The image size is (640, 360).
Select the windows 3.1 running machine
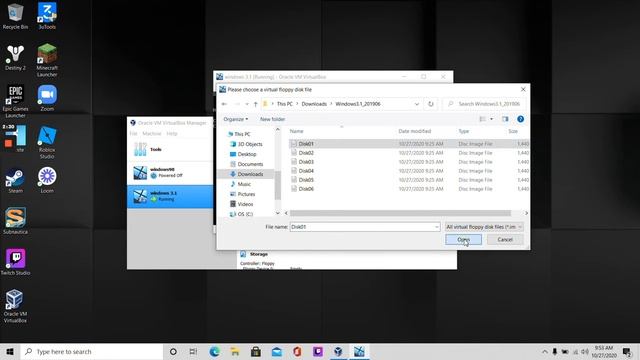click(x=170, y=196)
